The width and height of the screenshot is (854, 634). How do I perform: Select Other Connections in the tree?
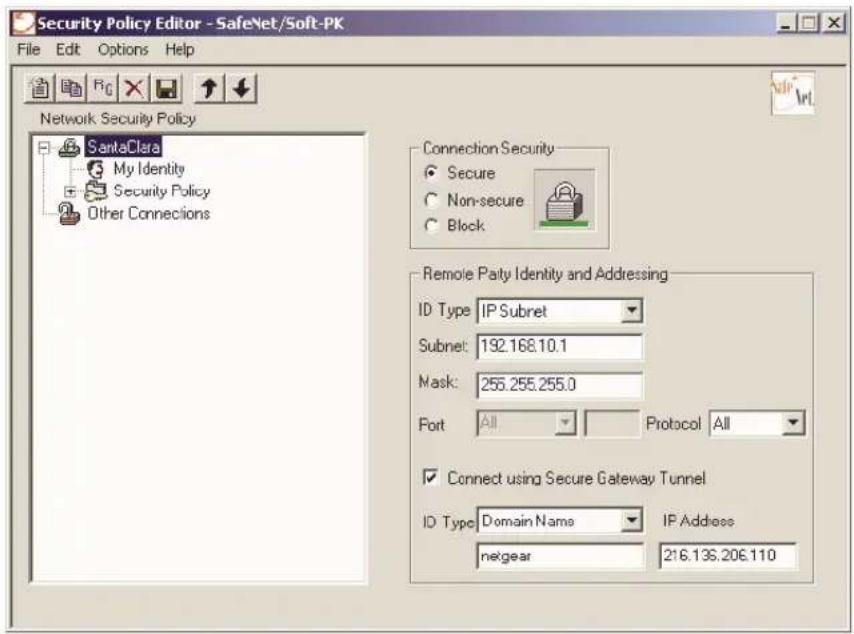pyautogui.click(x=149, y=214)
